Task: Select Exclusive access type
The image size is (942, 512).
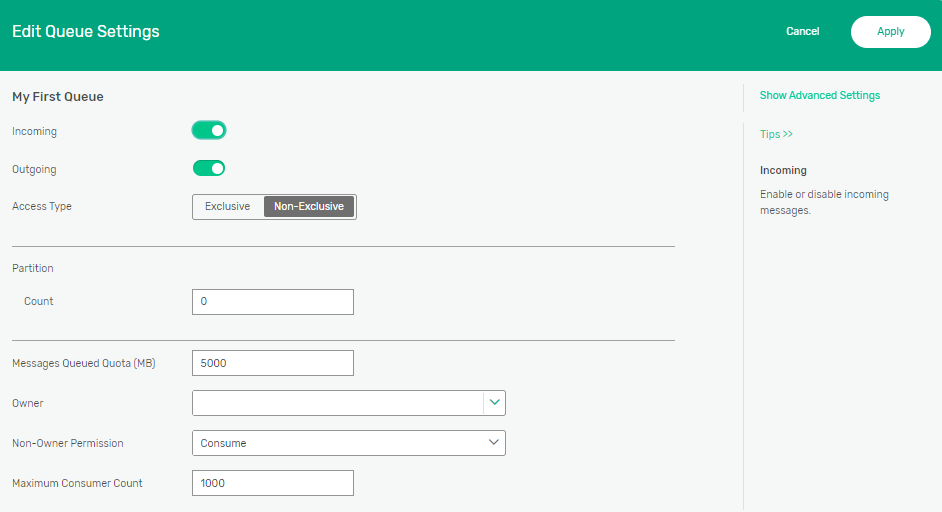Action: [228, 207]
